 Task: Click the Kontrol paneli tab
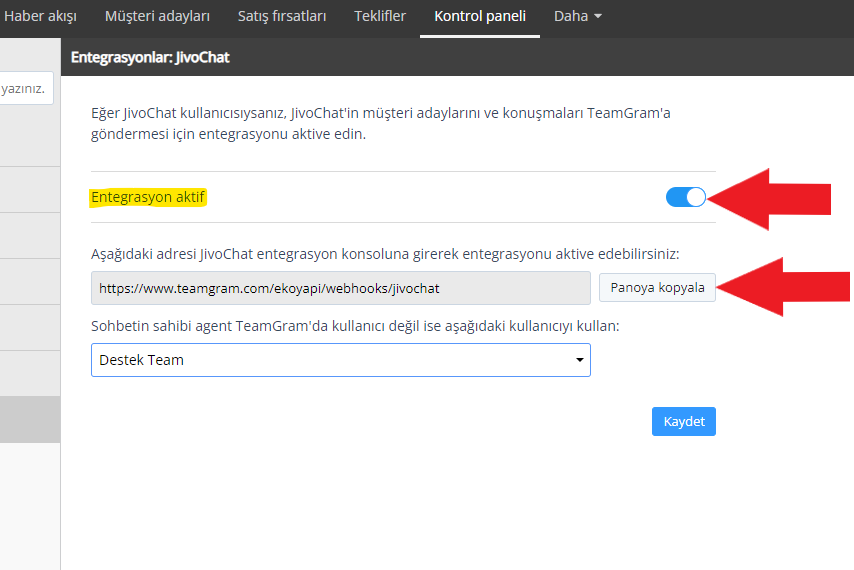[480, 16]
